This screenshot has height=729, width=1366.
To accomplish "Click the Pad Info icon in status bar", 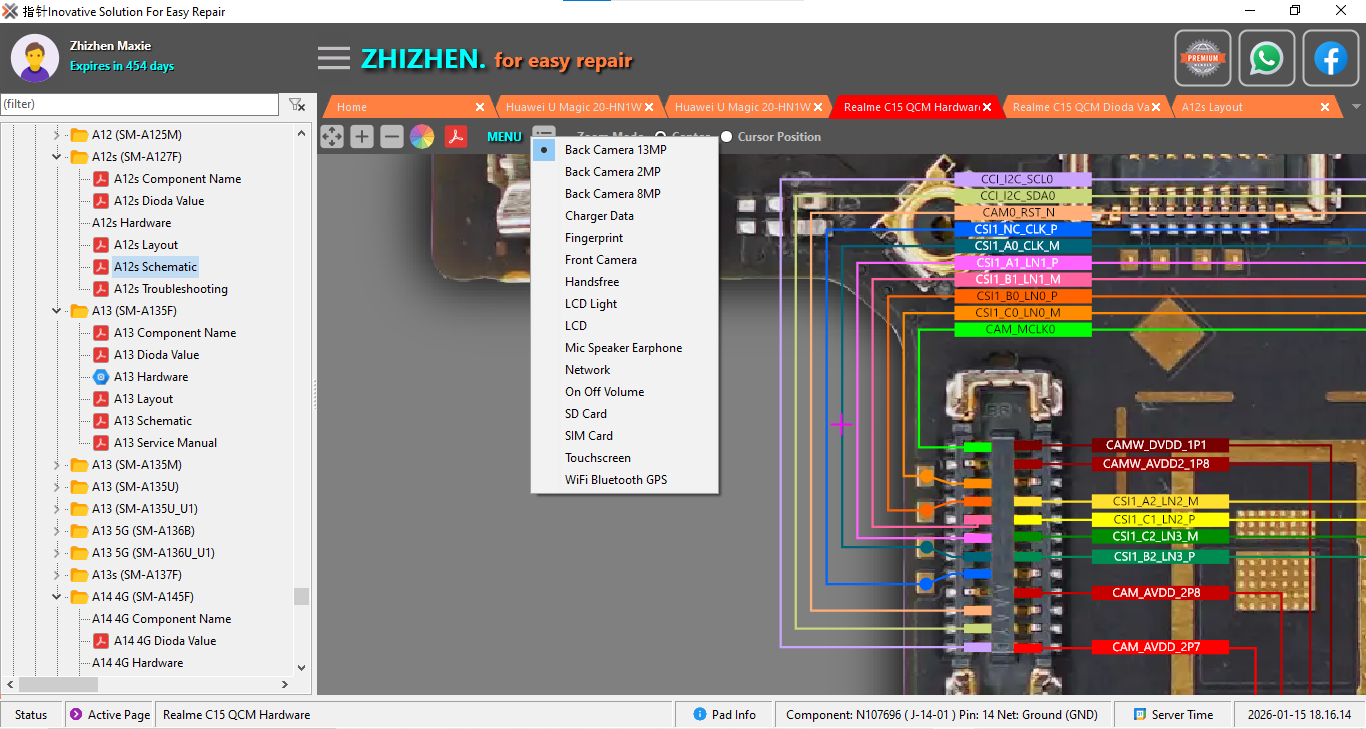I will click(x=700, y=714).
